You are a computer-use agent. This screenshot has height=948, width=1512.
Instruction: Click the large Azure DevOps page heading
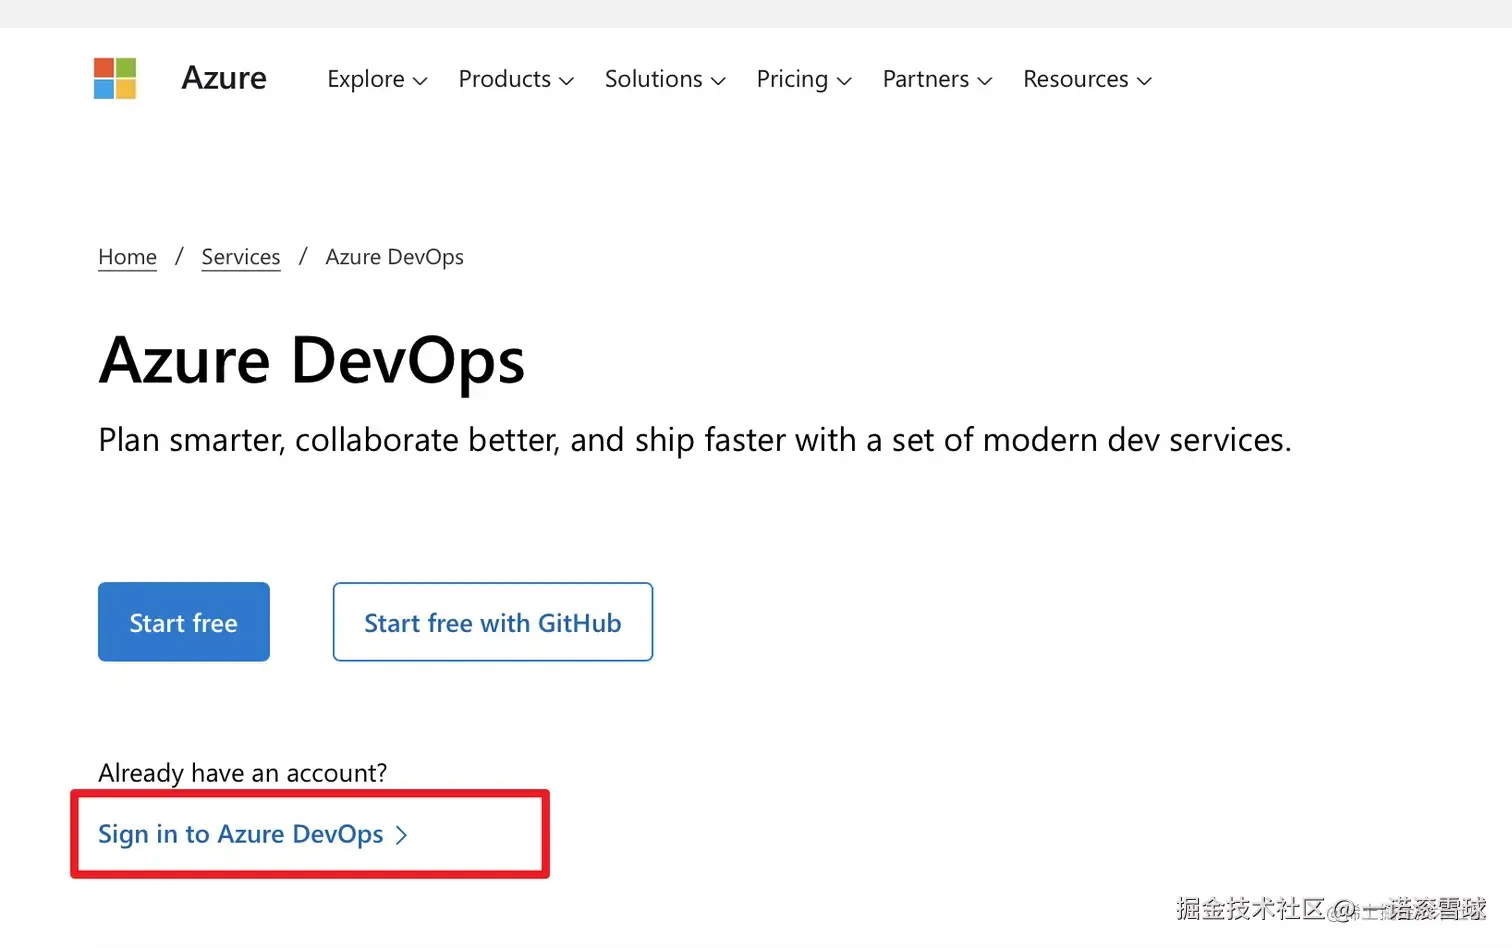pos(311,360)
